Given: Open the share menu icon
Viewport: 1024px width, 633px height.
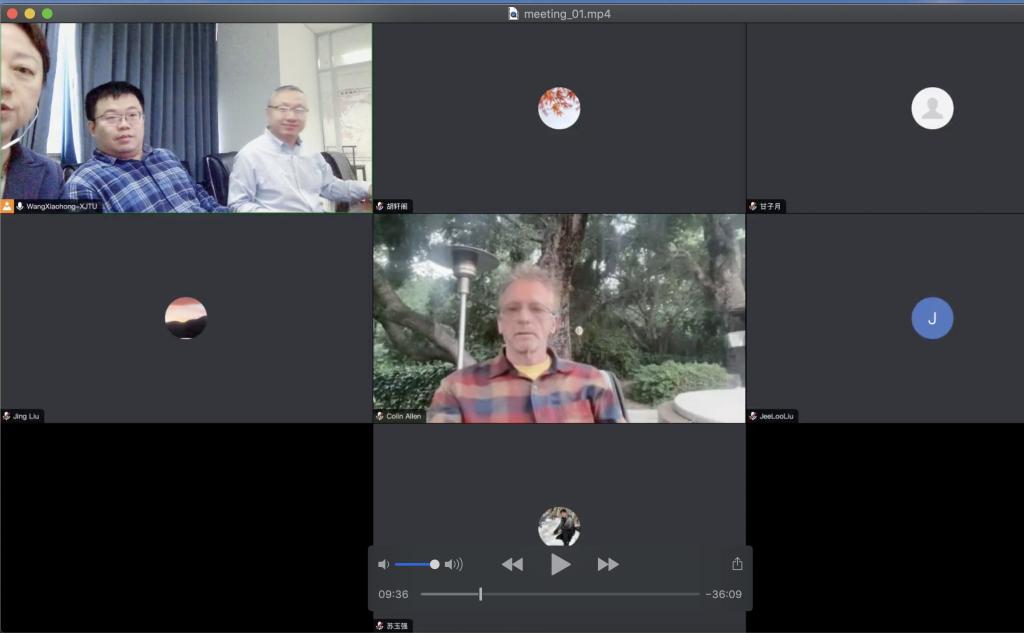Looking at the screenshot, I should [x=737, y=564].
